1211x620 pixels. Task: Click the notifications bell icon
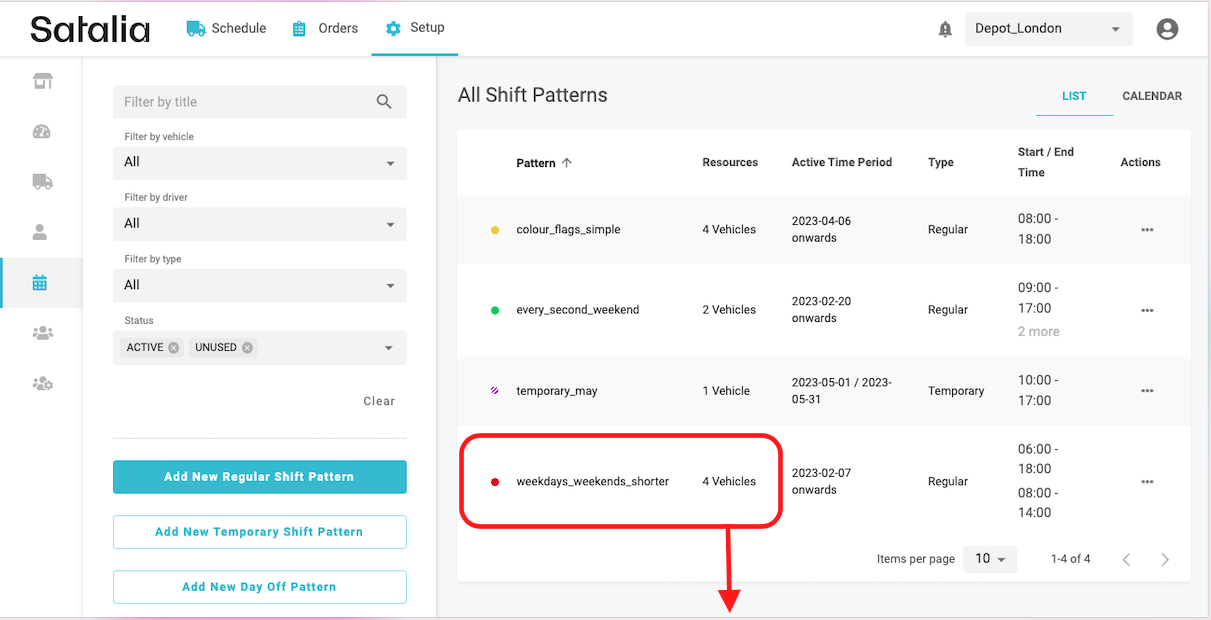(x=945, y=29)
